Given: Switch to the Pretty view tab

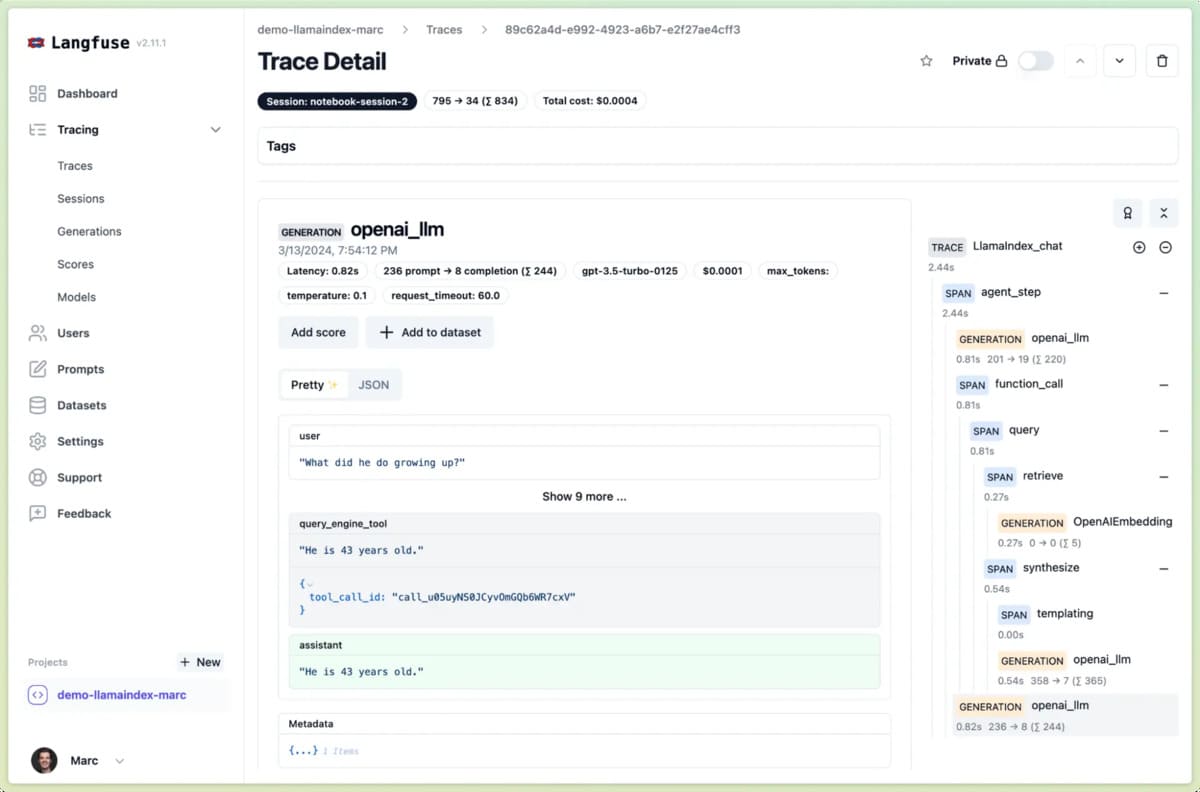Looking at the screenshot, I should (314, 385).
